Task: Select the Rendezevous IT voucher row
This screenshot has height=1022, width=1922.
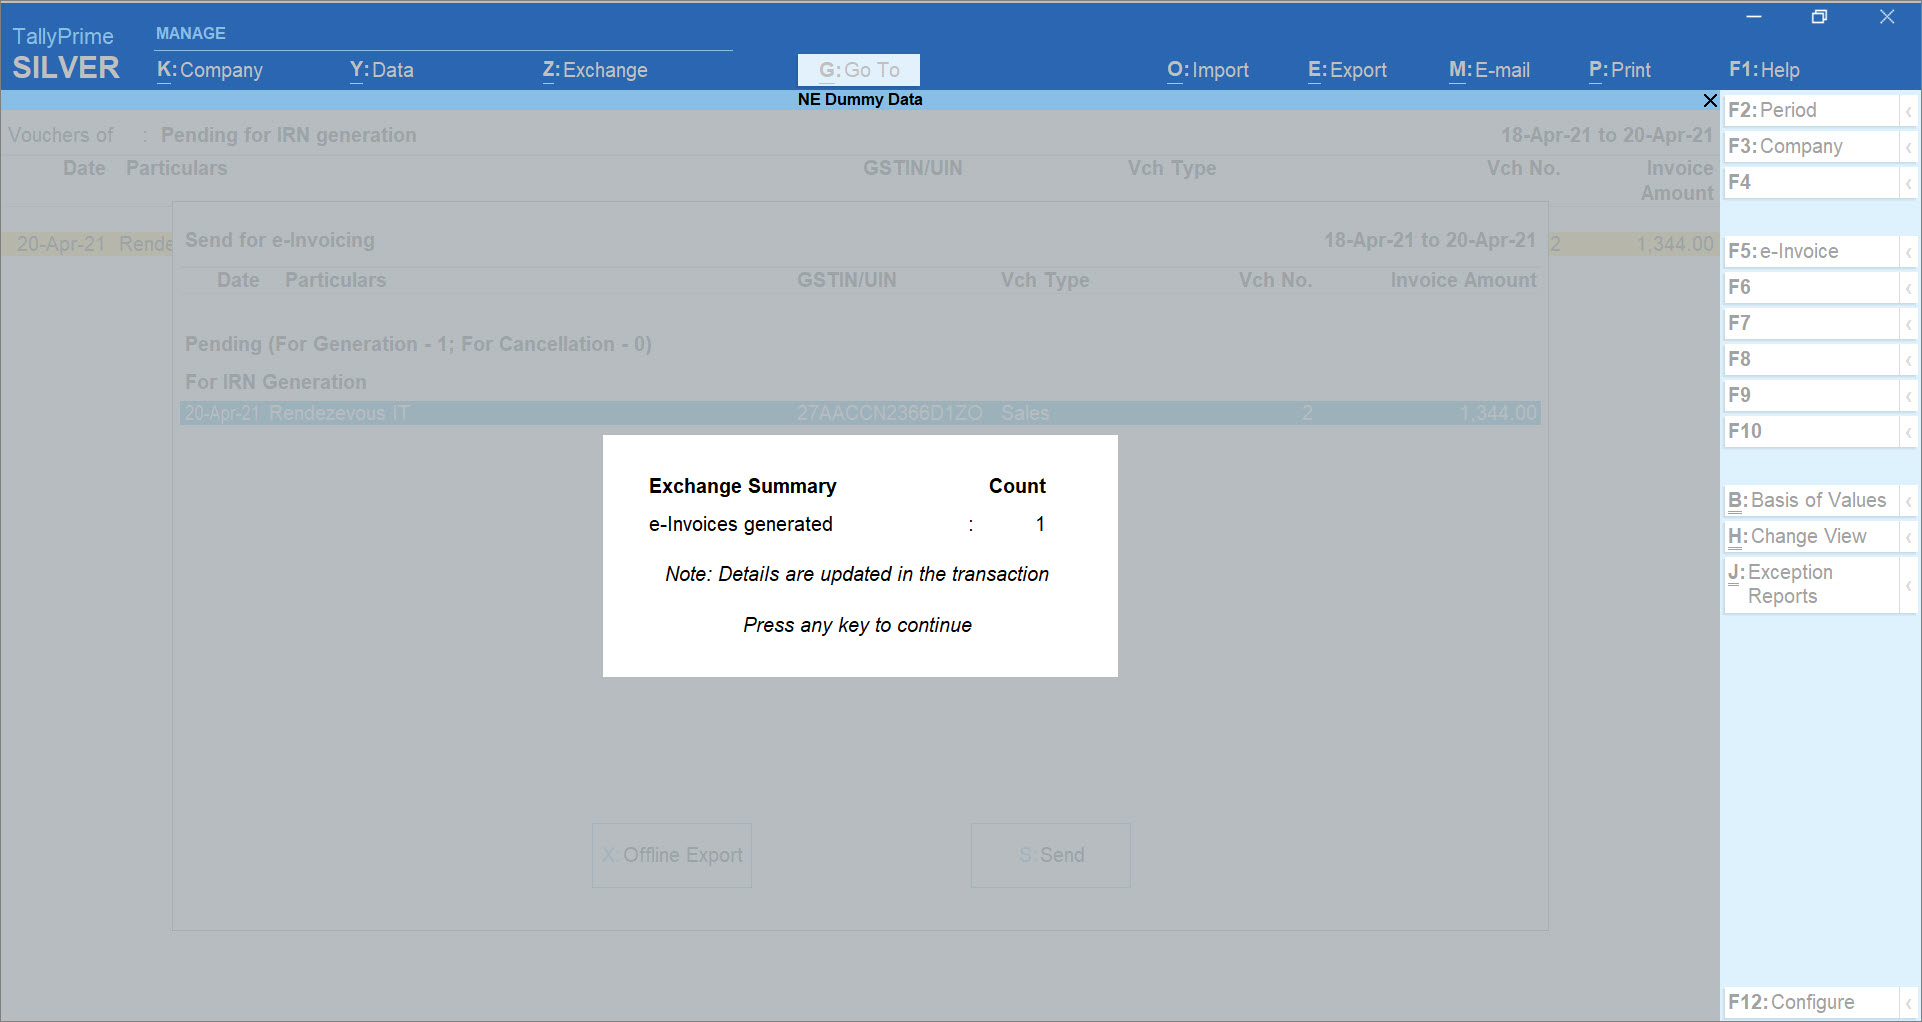Action: point(860,413)
